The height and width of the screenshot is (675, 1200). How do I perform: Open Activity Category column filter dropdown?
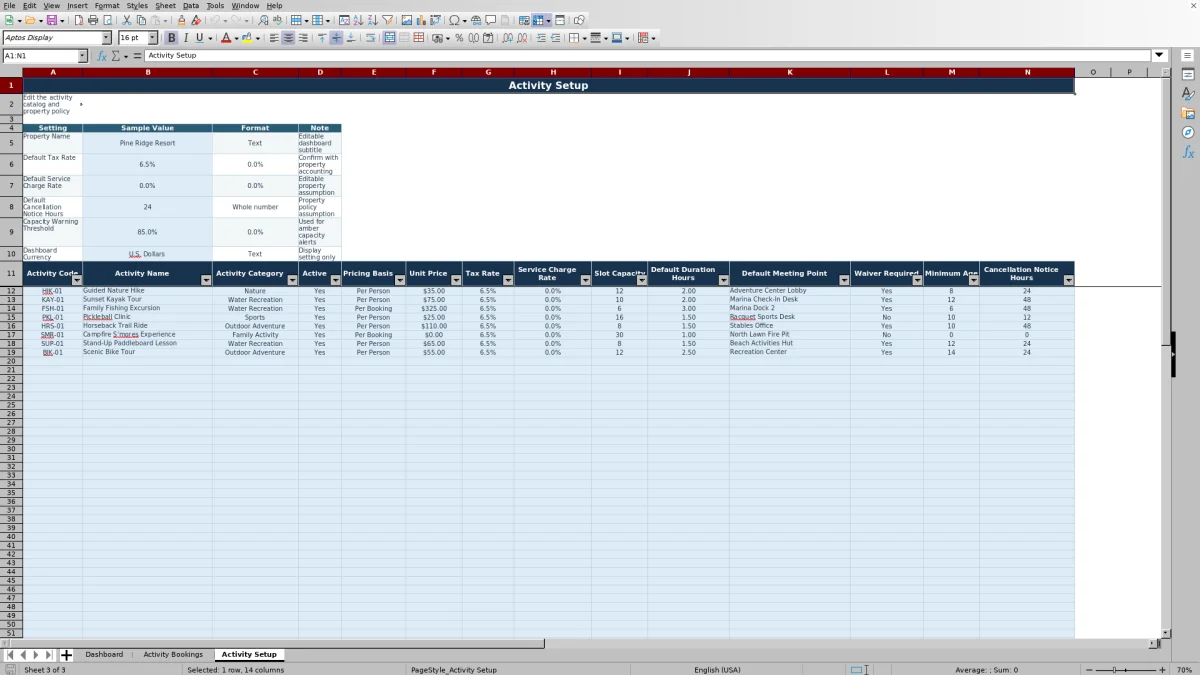tap(292, 281)
